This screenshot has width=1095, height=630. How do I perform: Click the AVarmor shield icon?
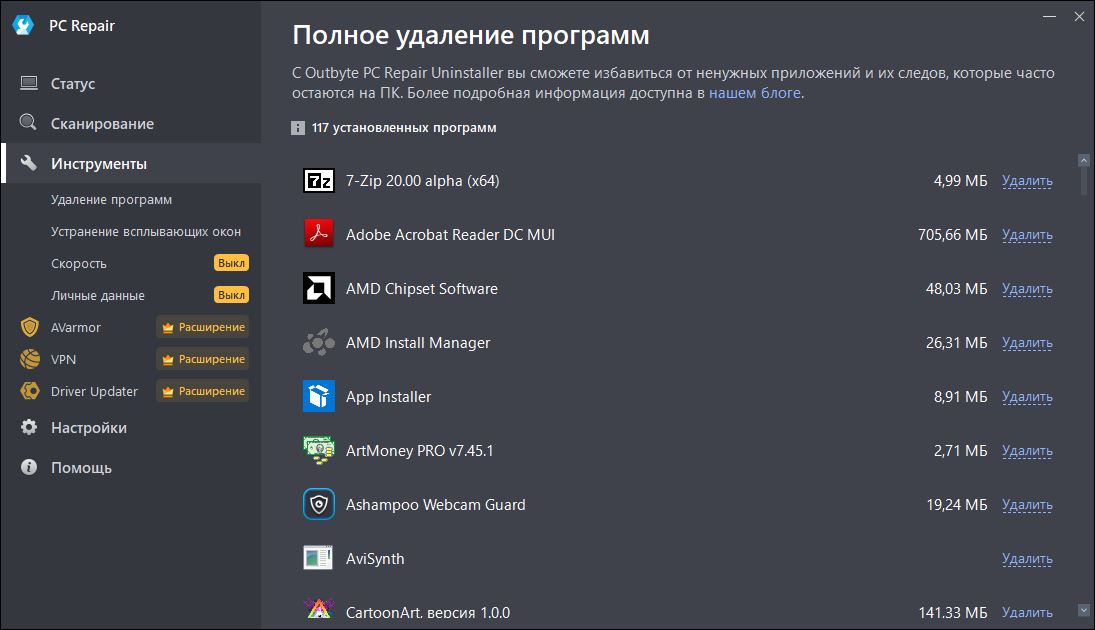[x=29, y=327]
